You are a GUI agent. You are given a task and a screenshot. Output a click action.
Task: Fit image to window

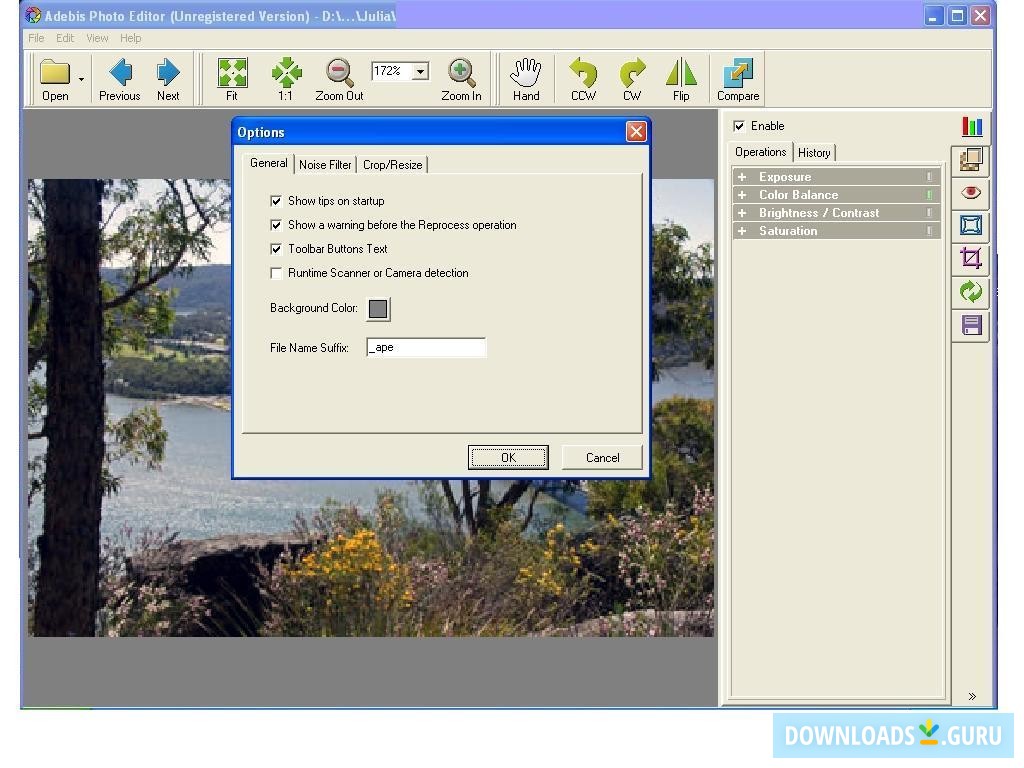click(232, 79)
